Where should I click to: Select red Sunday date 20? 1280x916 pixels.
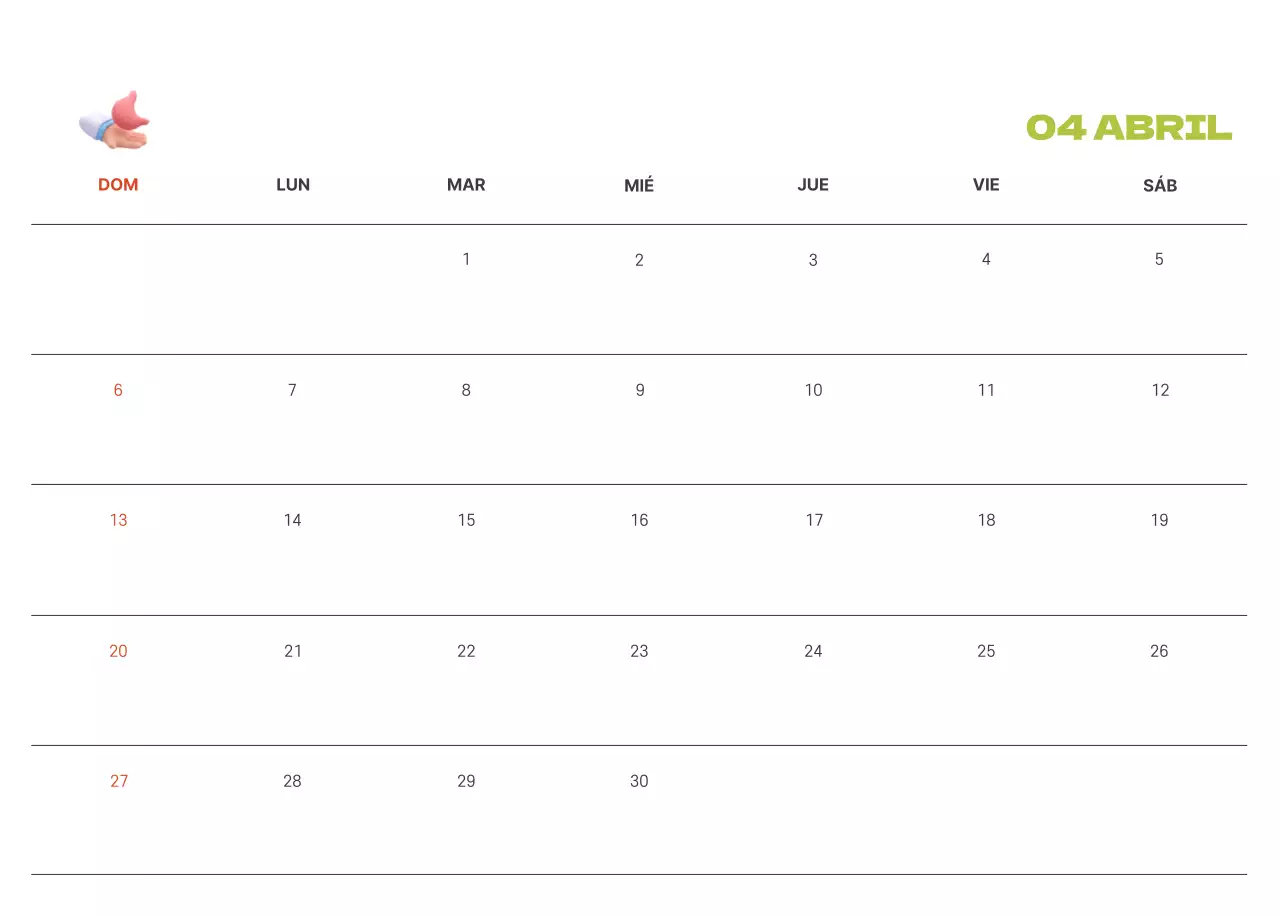coord(118,651)
